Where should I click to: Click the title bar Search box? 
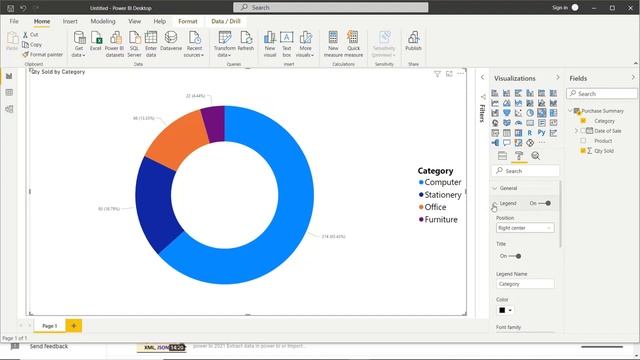(x=331, y=7)
